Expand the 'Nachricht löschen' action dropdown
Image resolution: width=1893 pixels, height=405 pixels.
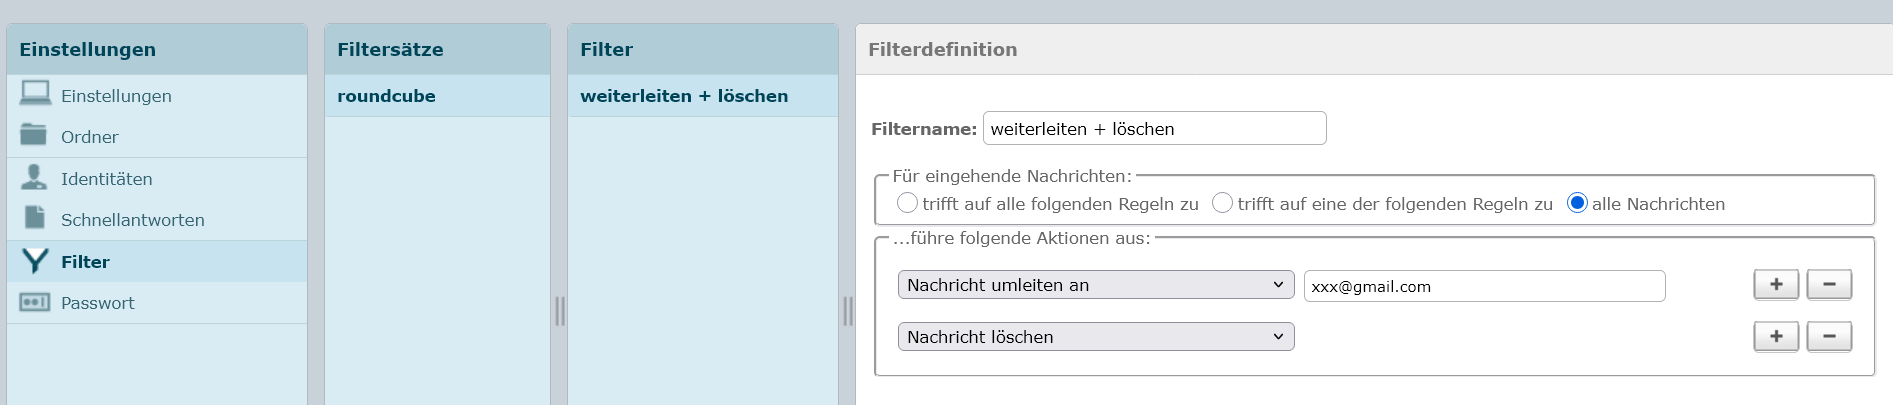click(x=1095, y=337)
